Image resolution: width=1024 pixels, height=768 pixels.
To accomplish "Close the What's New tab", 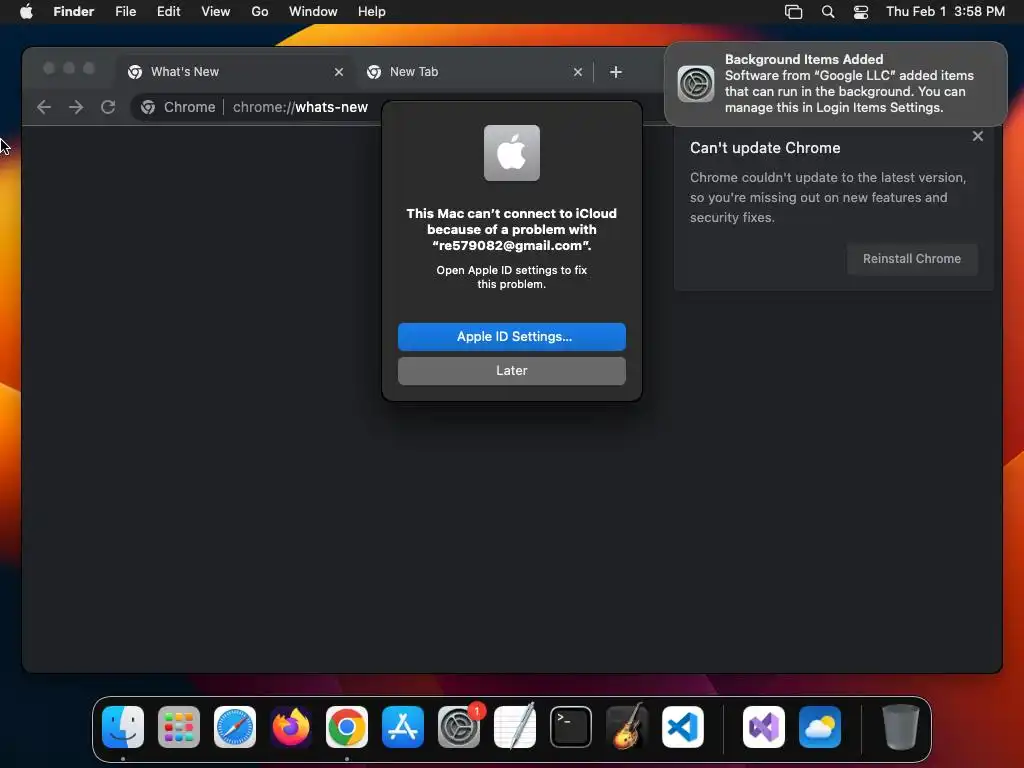I will pyautogui.click(x=339, y=72).
